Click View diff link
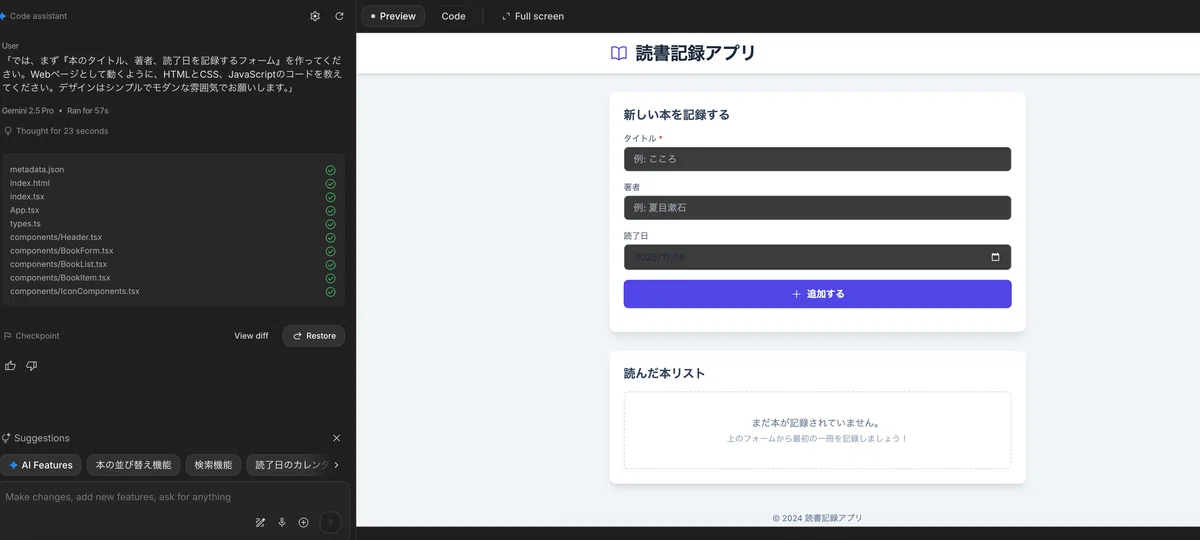Image resolution: width=1200 pixels, height=540 pixels. pos(251,336)
